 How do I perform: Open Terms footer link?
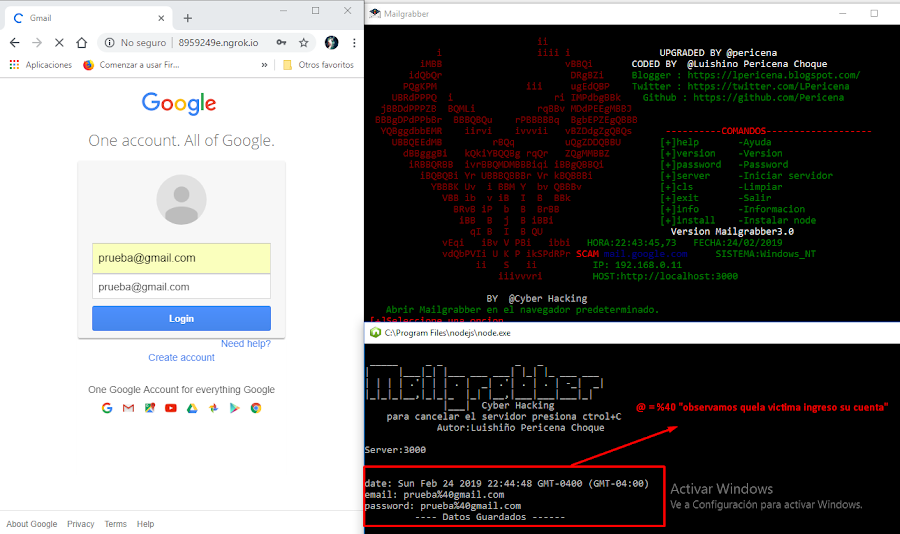tap(115, 524)
